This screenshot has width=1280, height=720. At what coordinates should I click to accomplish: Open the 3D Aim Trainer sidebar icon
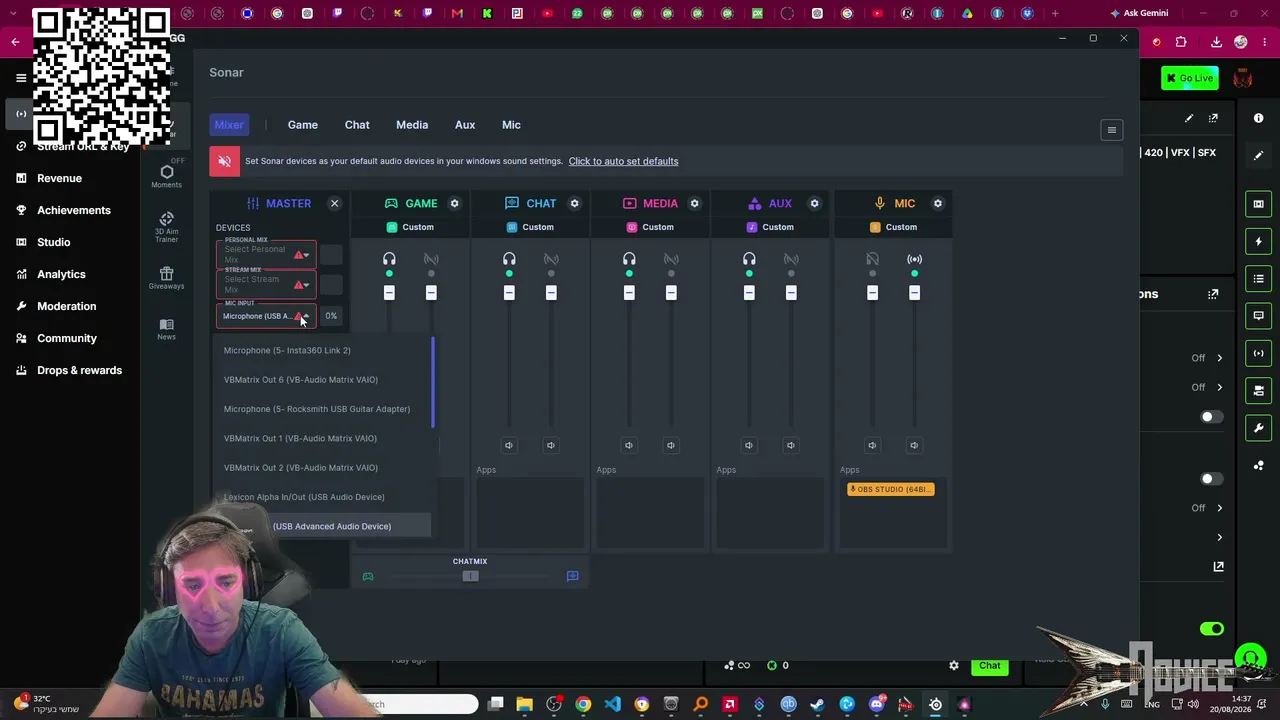coord(166,227)
